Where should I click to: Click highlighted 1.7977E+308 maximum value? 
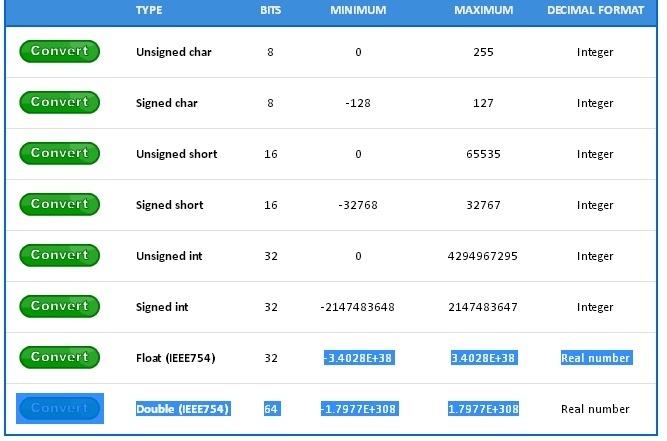pyautogui.click(x=483, y=409)
